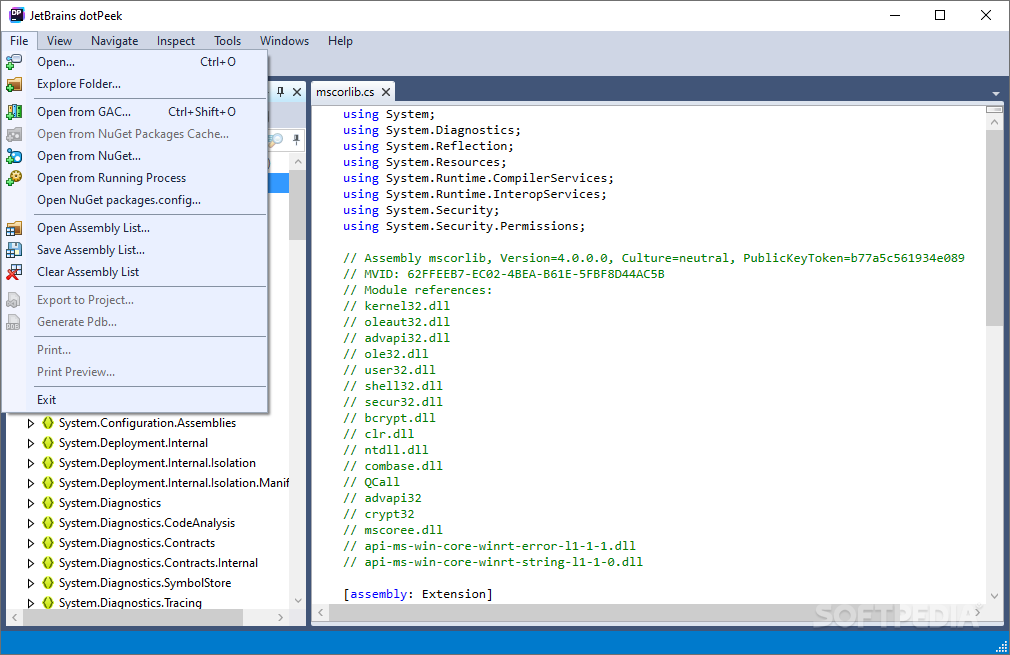Open the document tabs dropdown arrow

(996, 94)
